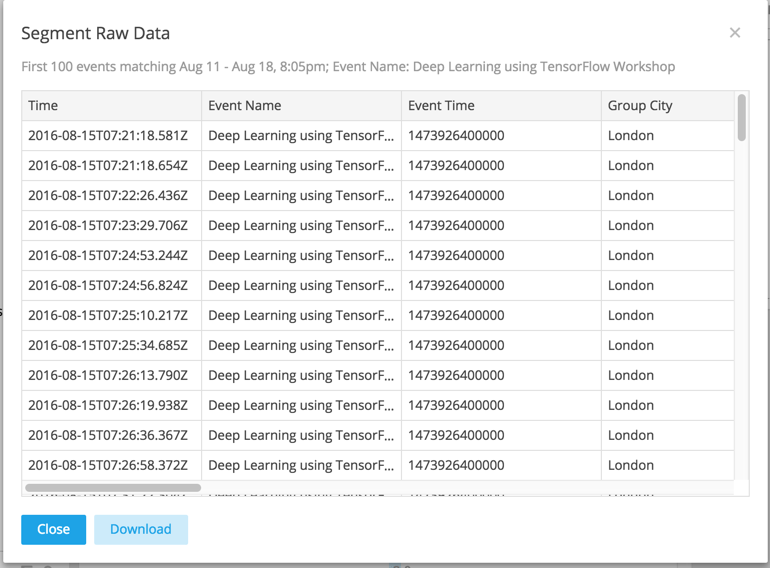Click the Time column header

(111, 105)
